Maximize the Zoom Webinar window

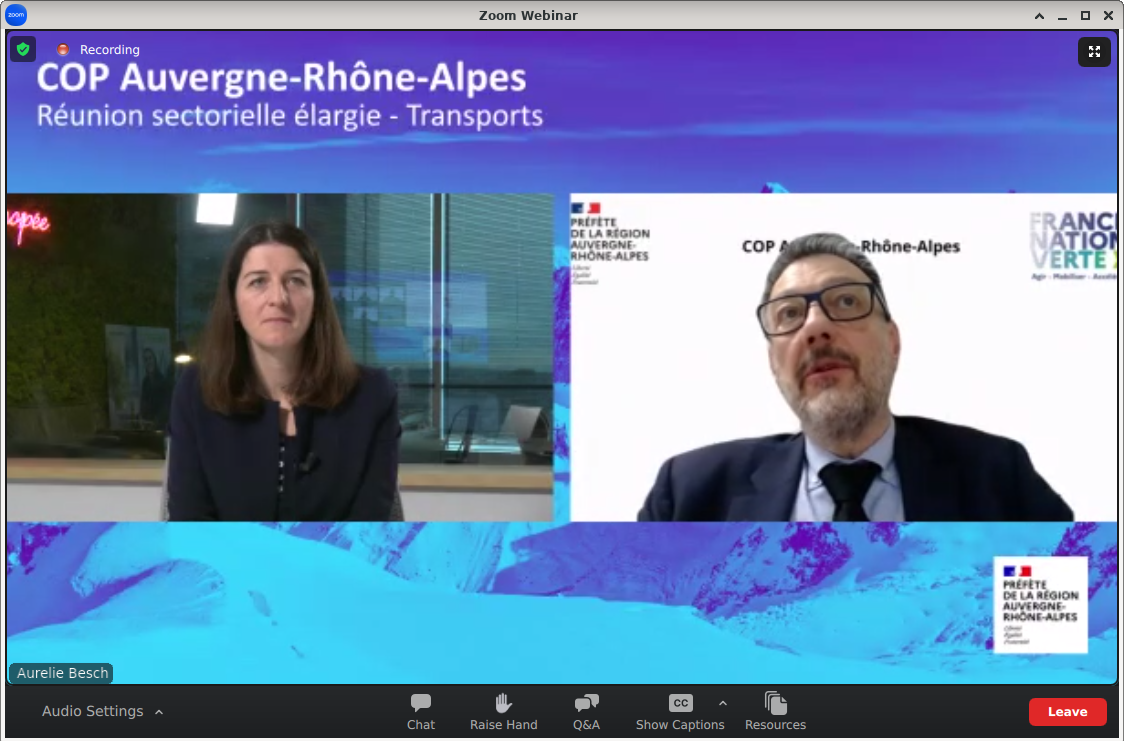1085,15
